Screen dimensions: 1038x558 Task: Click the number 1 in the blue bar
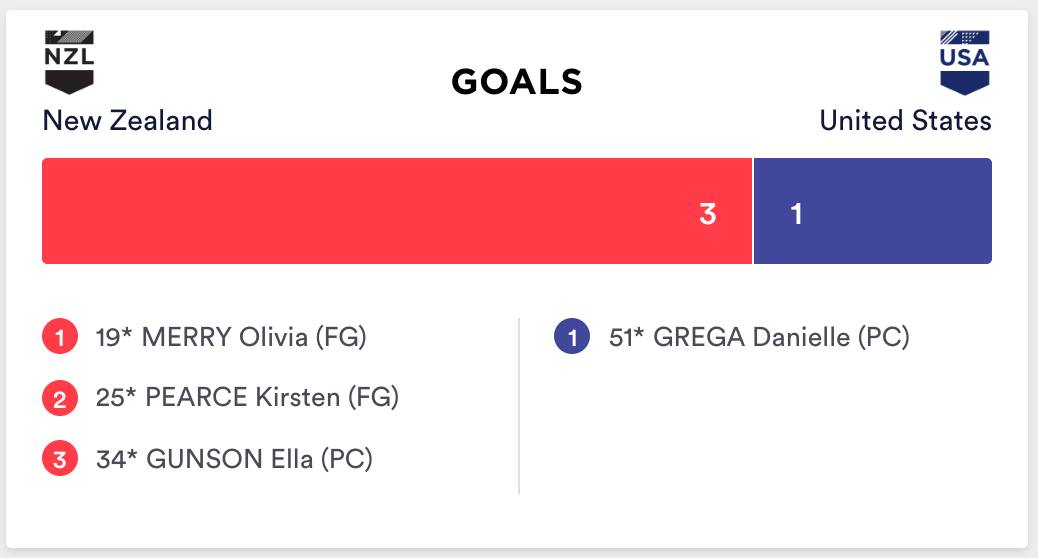point(796,213)
